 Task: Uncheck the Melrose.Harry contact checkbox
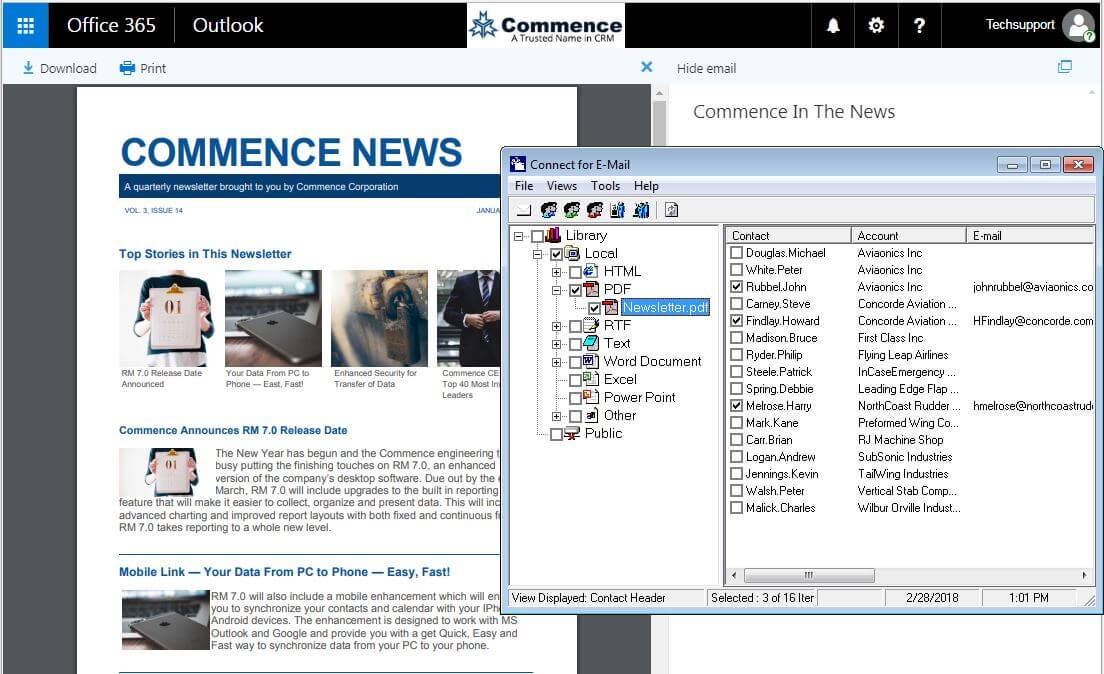pos(736,406)
